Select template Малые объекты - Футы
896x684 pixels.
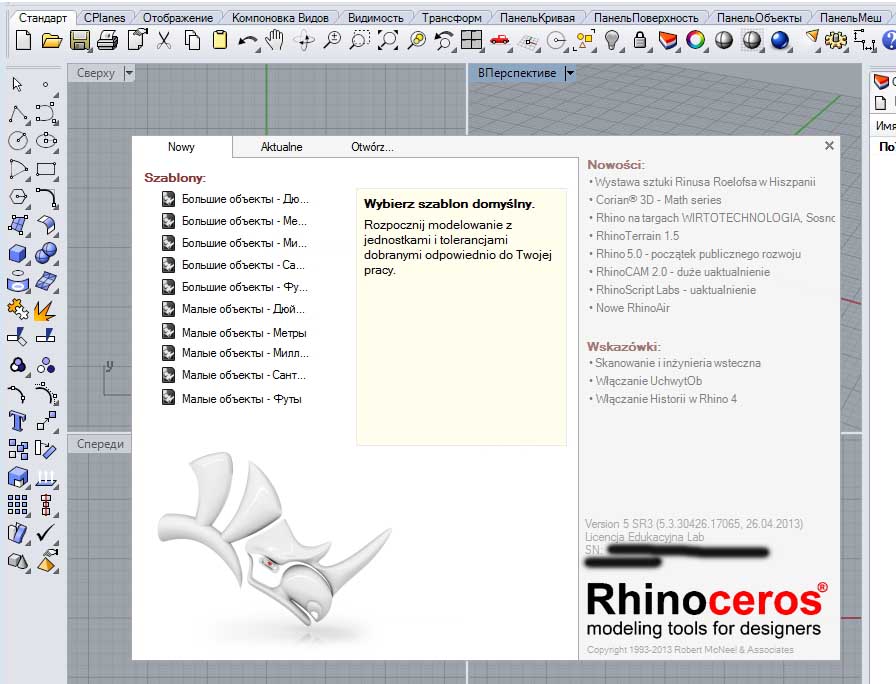point(241,399)
